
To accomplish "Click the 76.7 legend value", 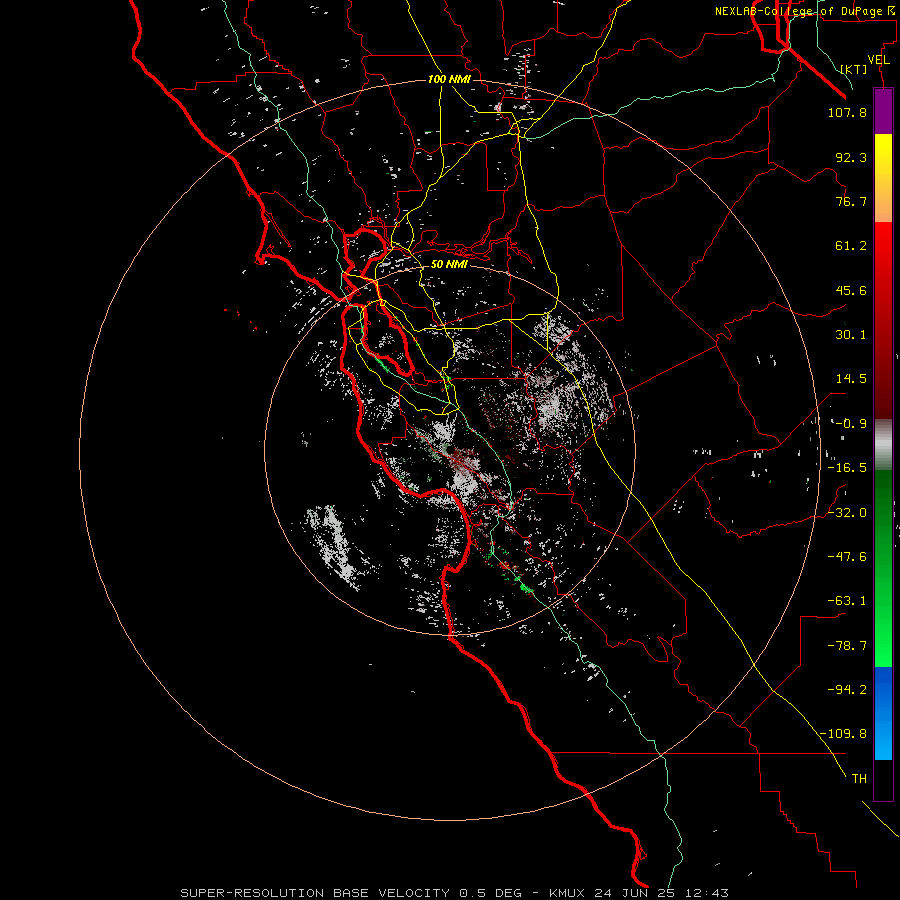I will coord(851,201).
